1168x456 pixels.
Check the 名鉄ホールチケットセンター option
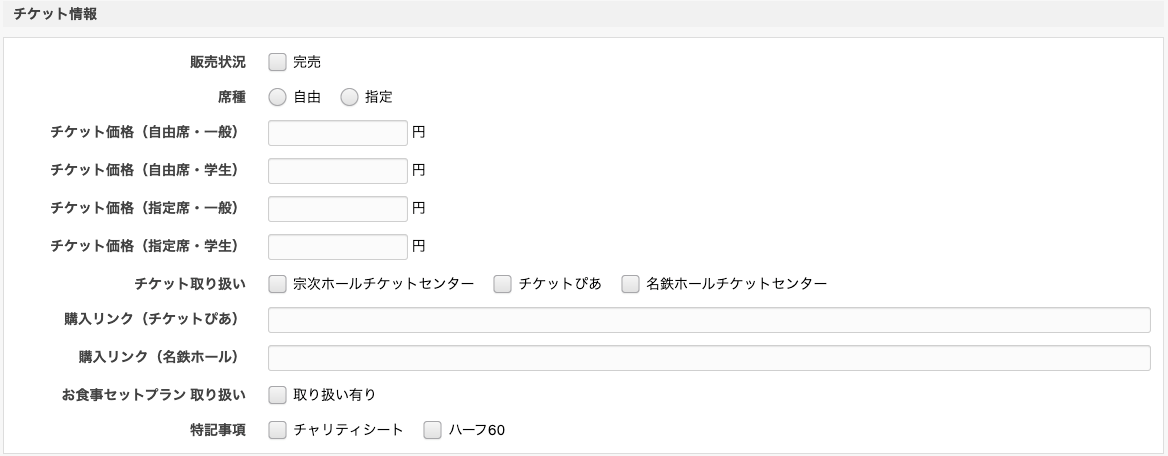(630, 284)
